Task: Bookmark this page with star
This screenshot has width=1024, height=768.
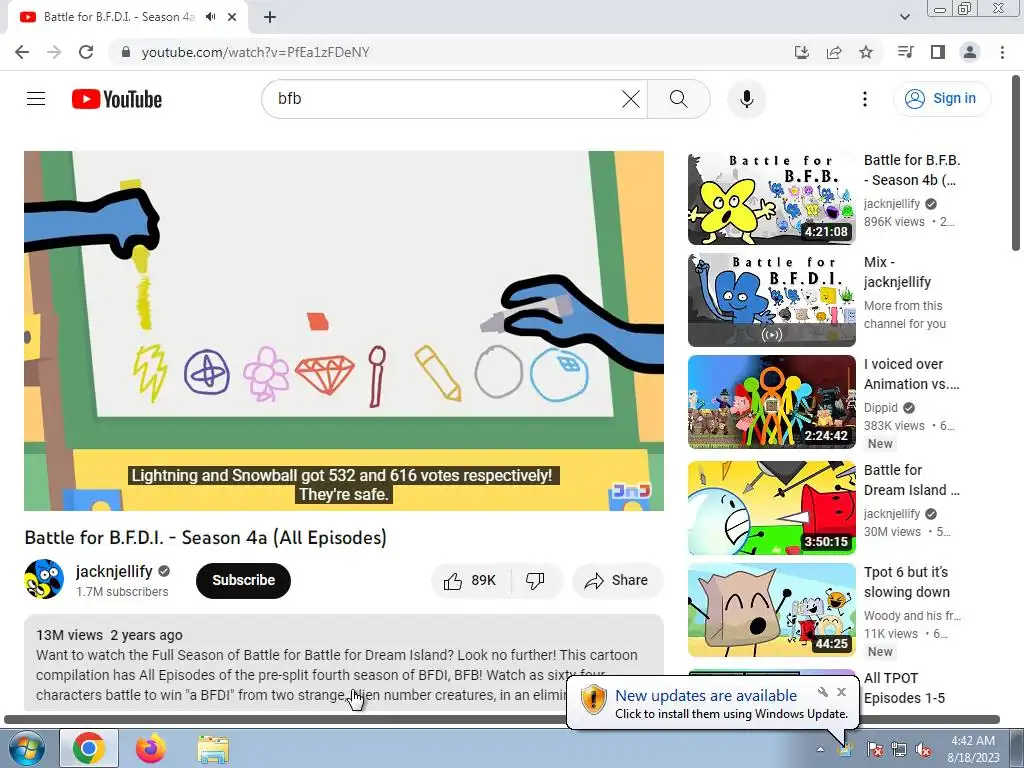Action: pyautogui.click(x=866, y=52)
